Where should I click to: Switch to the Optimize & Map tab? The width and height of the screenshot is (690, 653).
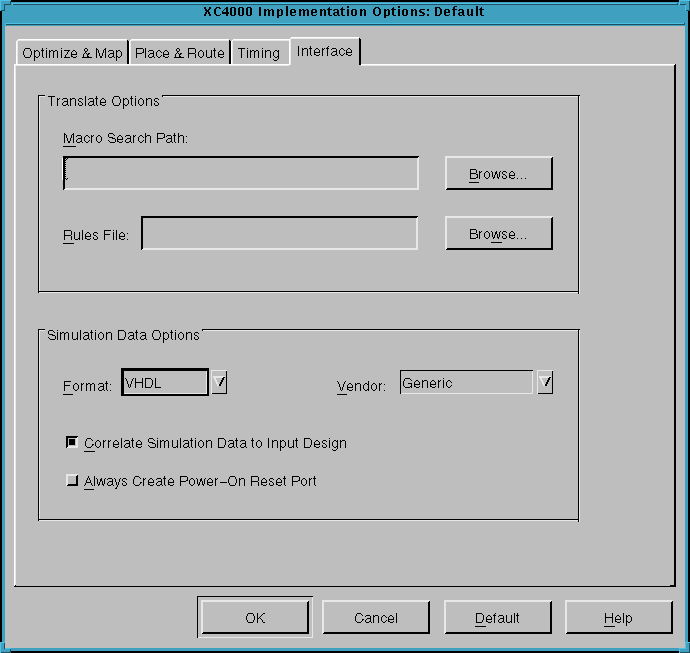(x=72, y=53)
